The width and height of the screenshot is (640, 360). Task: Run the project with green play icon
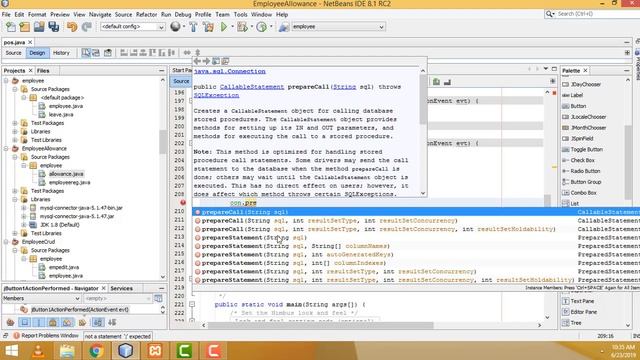224,27
